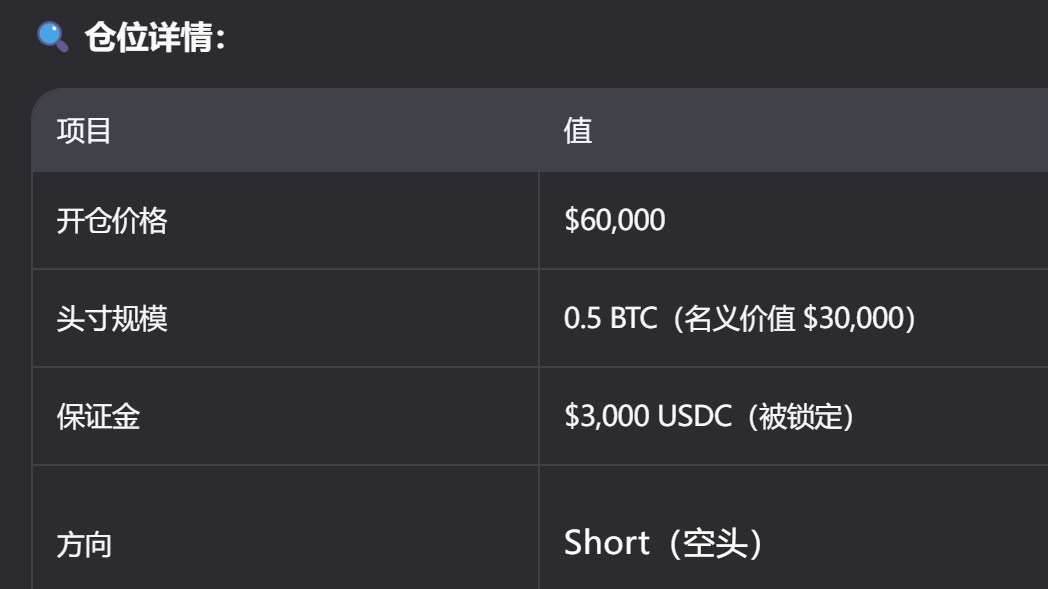Select the 头寸规模 row label
The width and height of the screenshot is (1048, 589).
click(111, 319)
